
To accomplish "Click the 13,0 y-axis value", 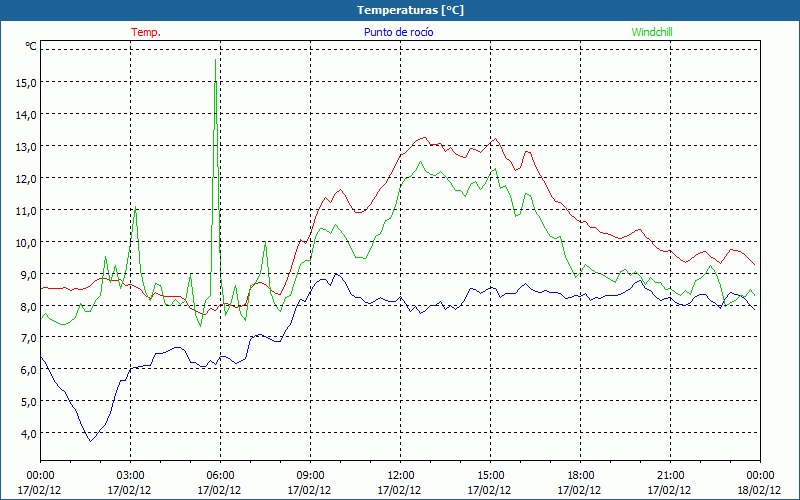I will (x=26, y=146).
